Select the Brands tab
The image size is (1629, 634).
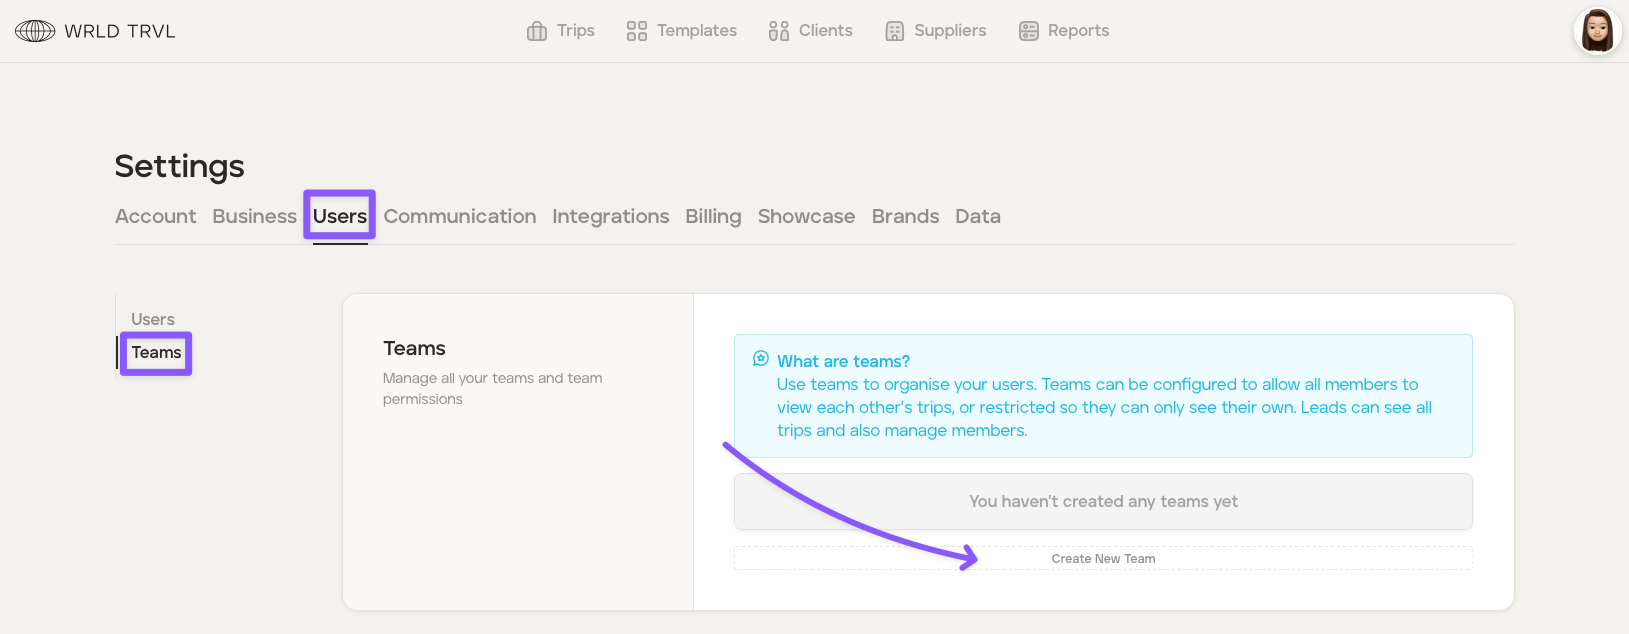[905, 216]
